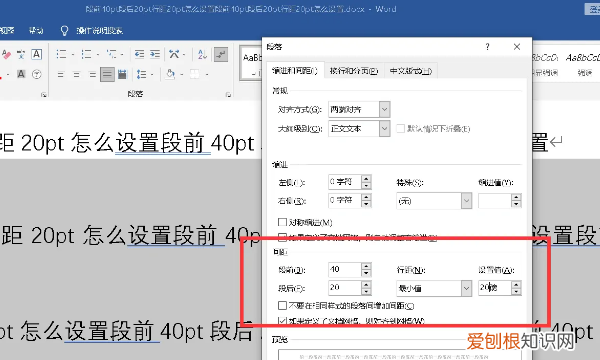Align the paragraph to the left
Screen dimensions: 600x360
click(61, 75)
